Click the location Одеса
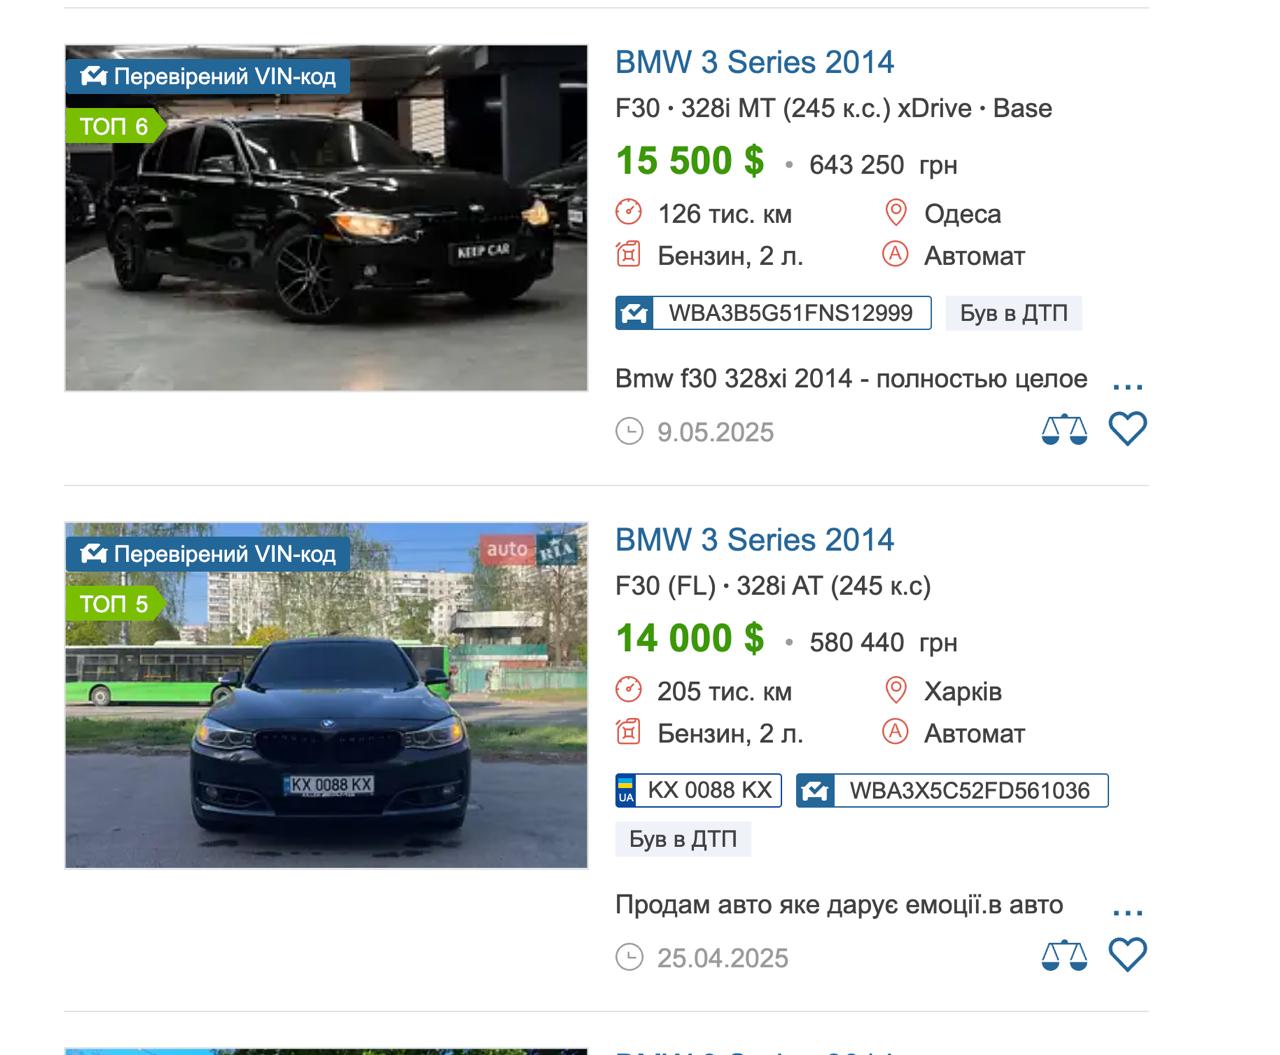The width and height of the screenshot is (1280, 1055). point(962,214)
